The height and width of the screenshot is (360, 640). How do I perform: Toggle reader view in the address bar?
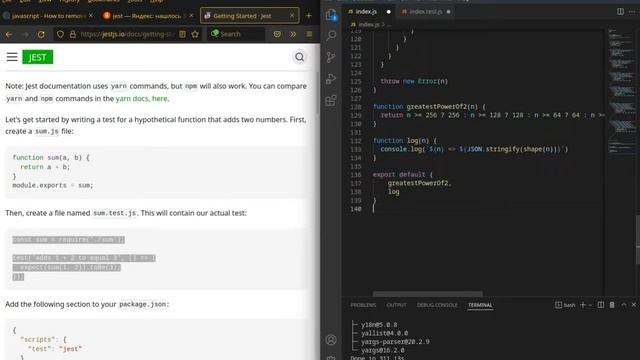coord(182,34)
